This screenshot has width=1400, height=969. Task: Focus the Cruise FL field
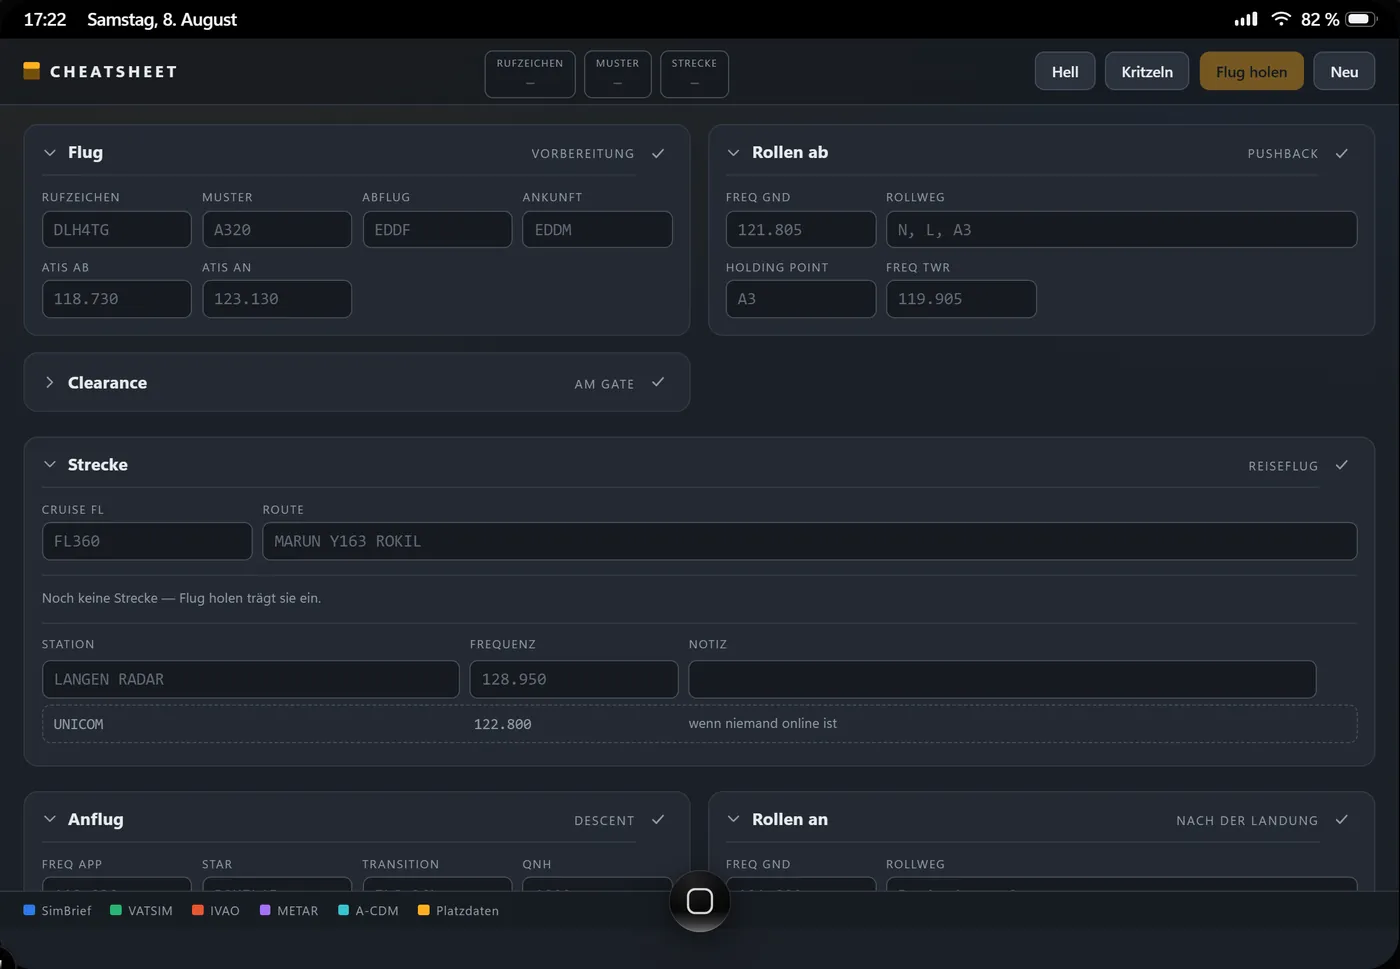point(147,541)
